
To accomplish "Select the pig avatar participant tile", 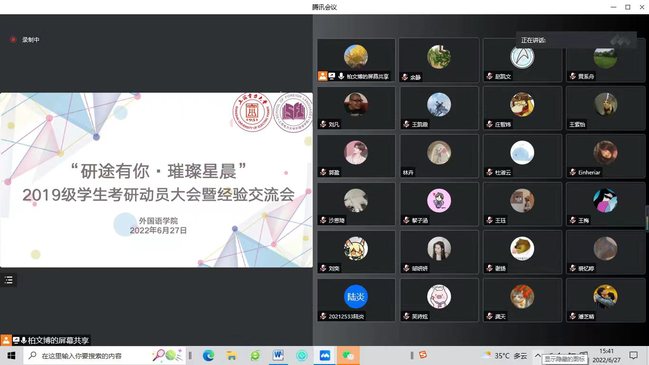I will click(439, 300).
